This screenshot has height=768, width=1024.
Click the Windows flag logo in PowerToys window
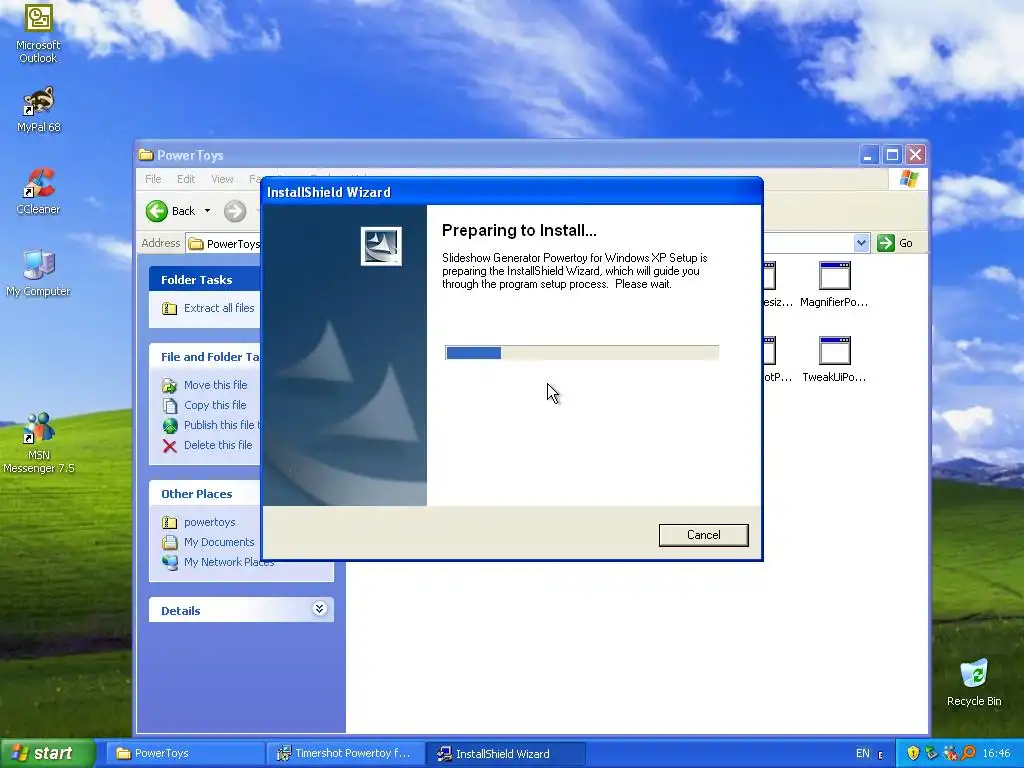pos(908,179)
